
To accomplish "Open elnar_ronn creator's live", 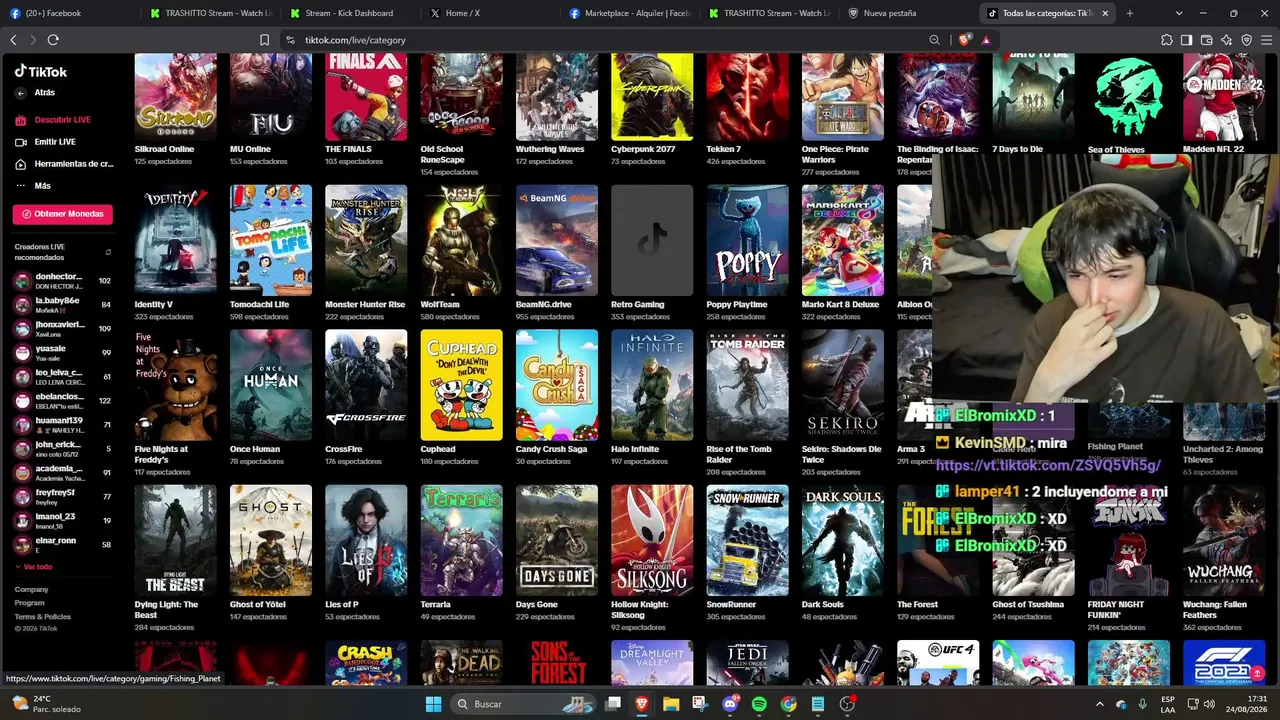I will coord(62,545).
